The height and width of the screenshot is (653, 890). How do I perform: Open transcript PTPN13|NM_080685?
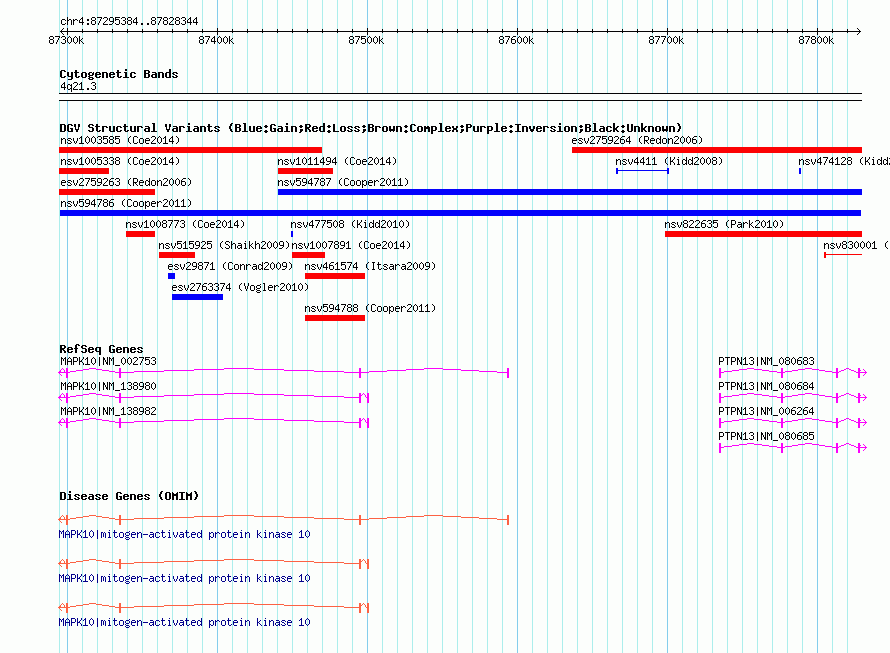tap(766, 436)
